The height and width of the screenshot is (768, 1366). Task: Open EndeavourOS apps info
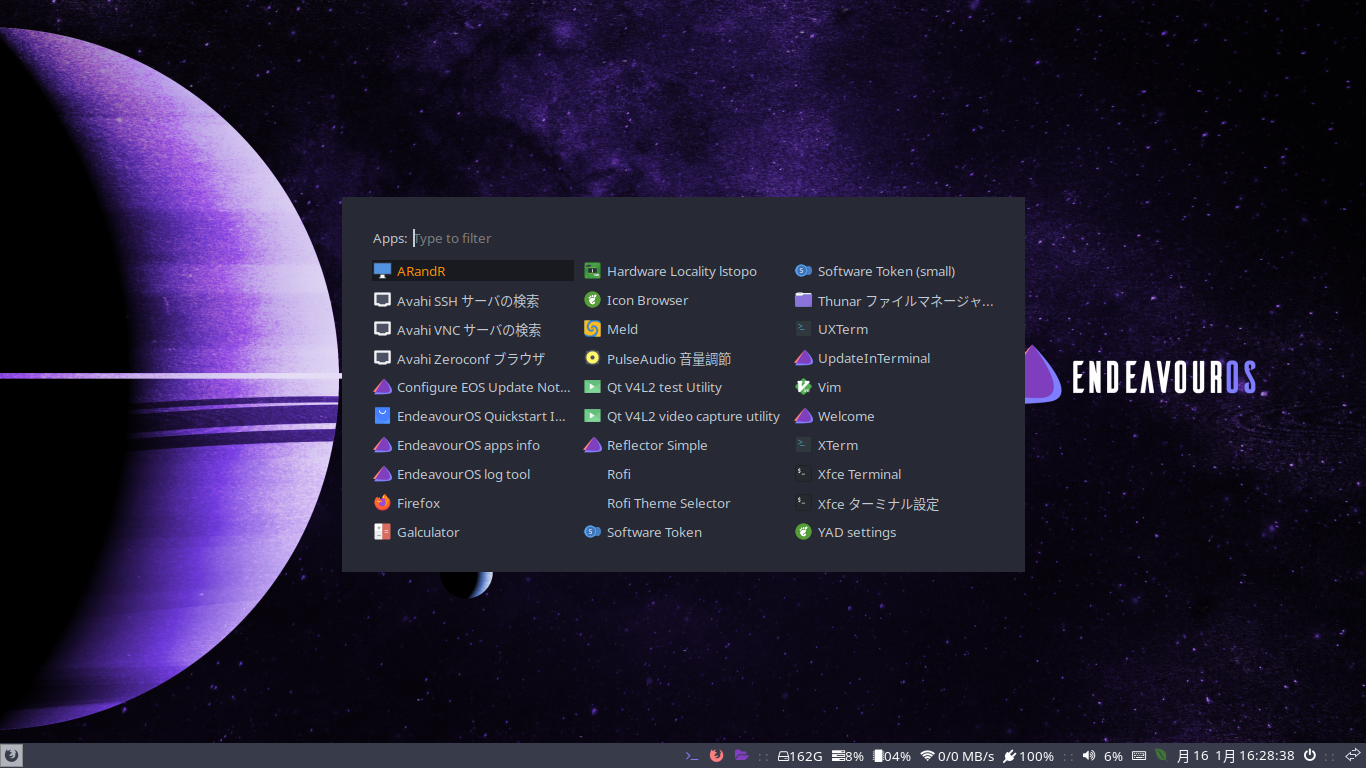point(472,445)
